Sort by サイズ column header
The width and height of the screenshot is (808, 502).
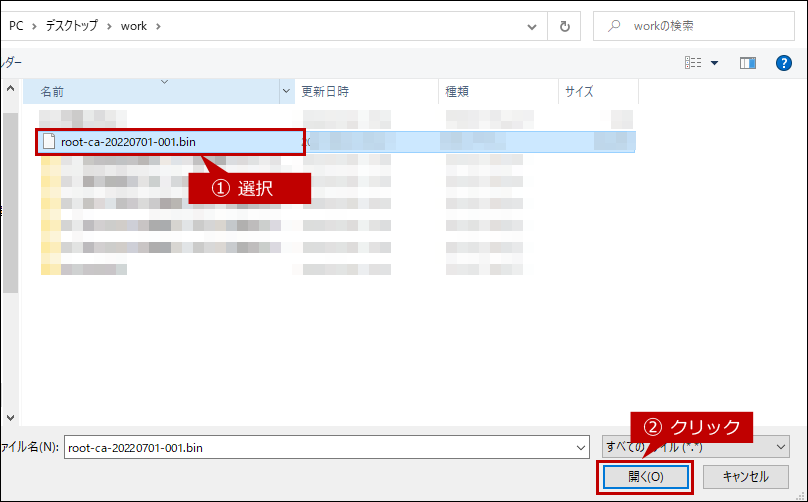(598, 92)
